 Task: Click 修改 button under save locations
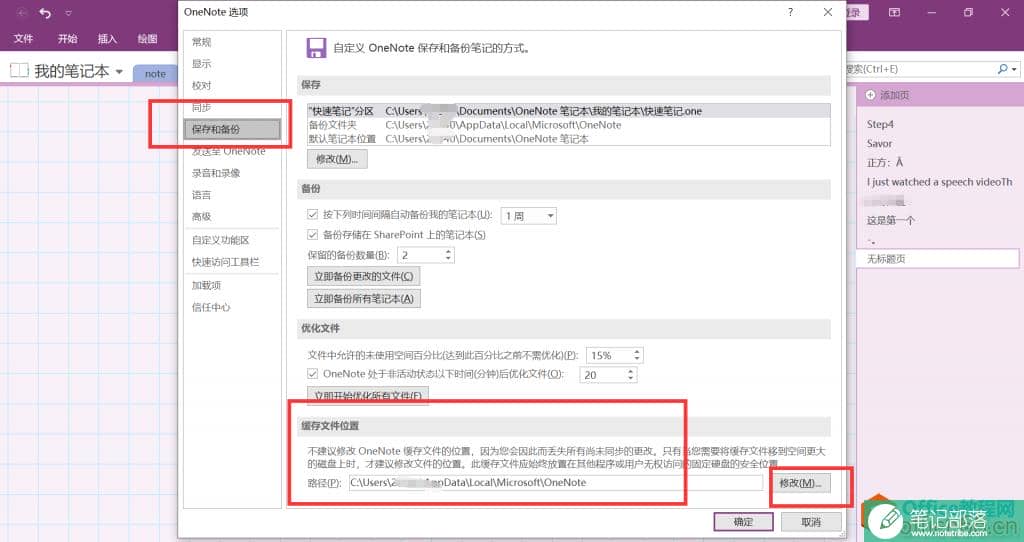click(x=337, y=159)
